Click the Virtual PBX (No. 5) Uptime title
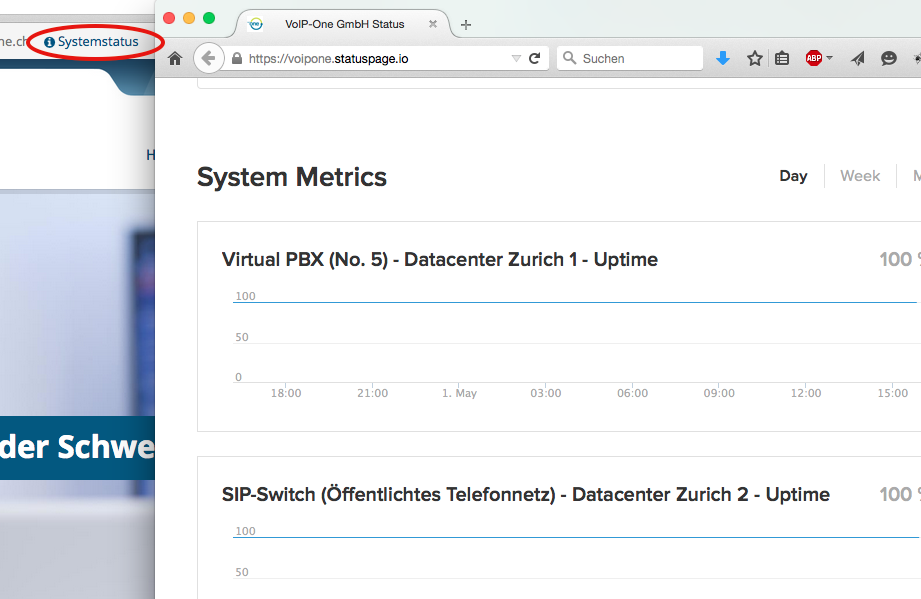 [x=440, y=260]
